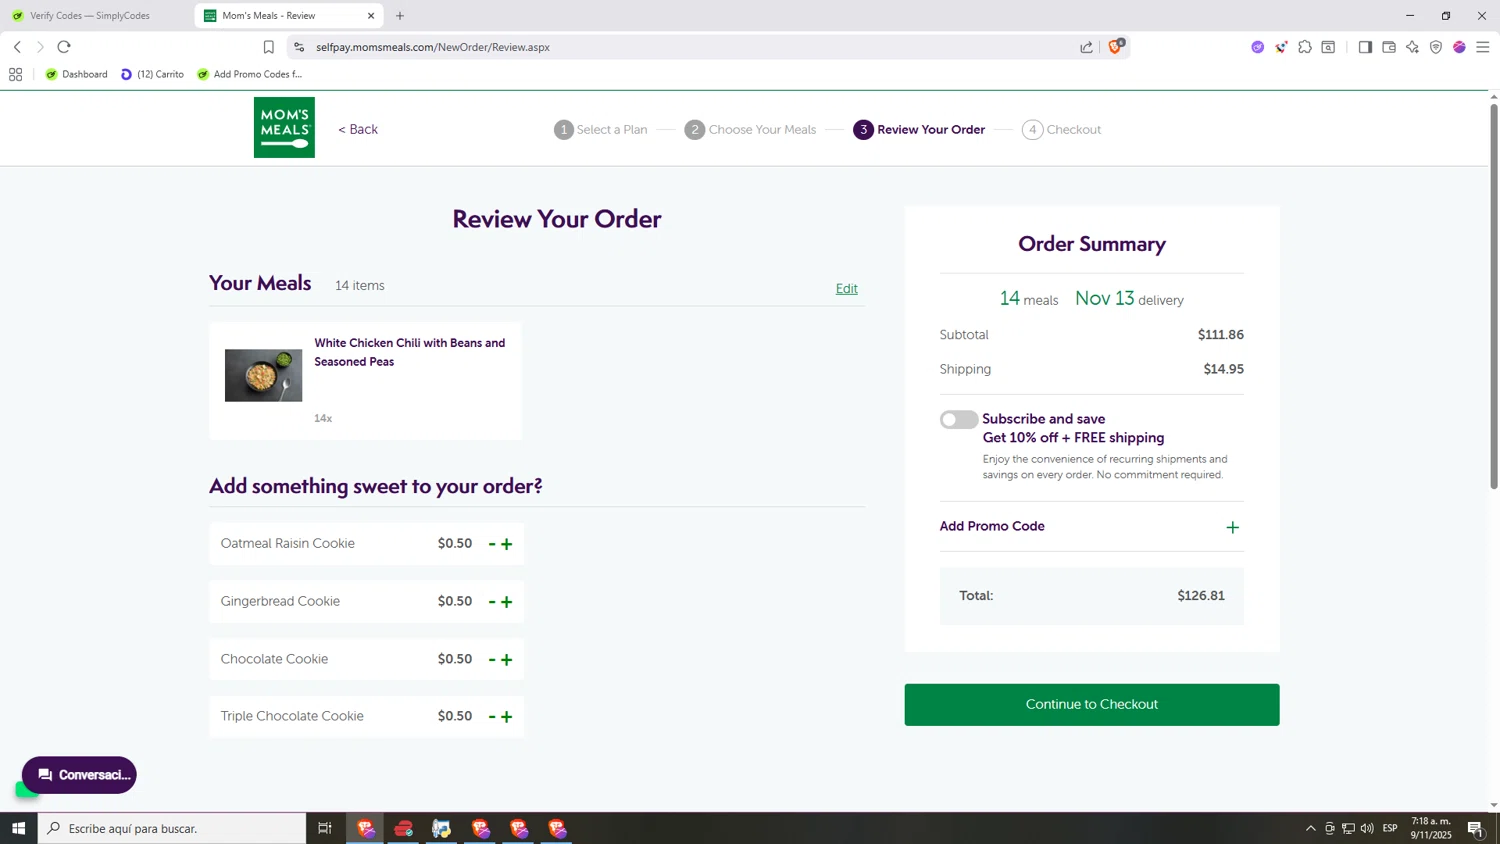
Task: Reload the page
Action: pos(64,47)
